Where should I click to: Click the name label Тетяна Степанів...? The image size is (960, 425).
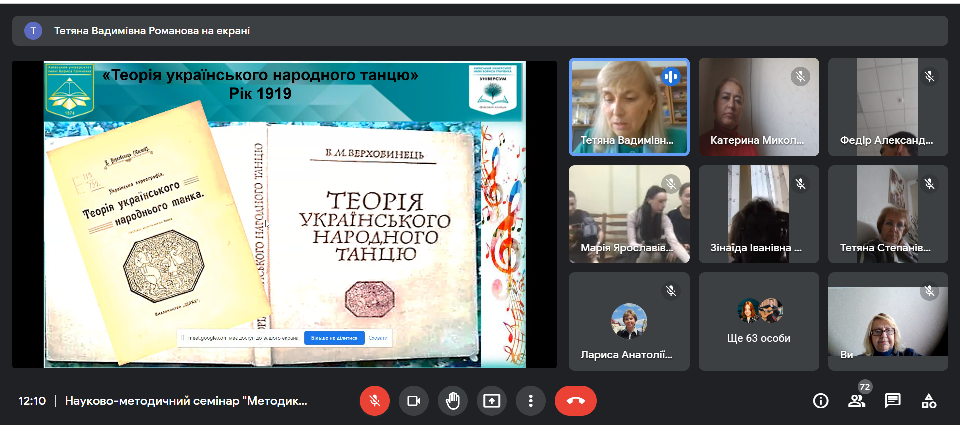(x=885, y=249)
